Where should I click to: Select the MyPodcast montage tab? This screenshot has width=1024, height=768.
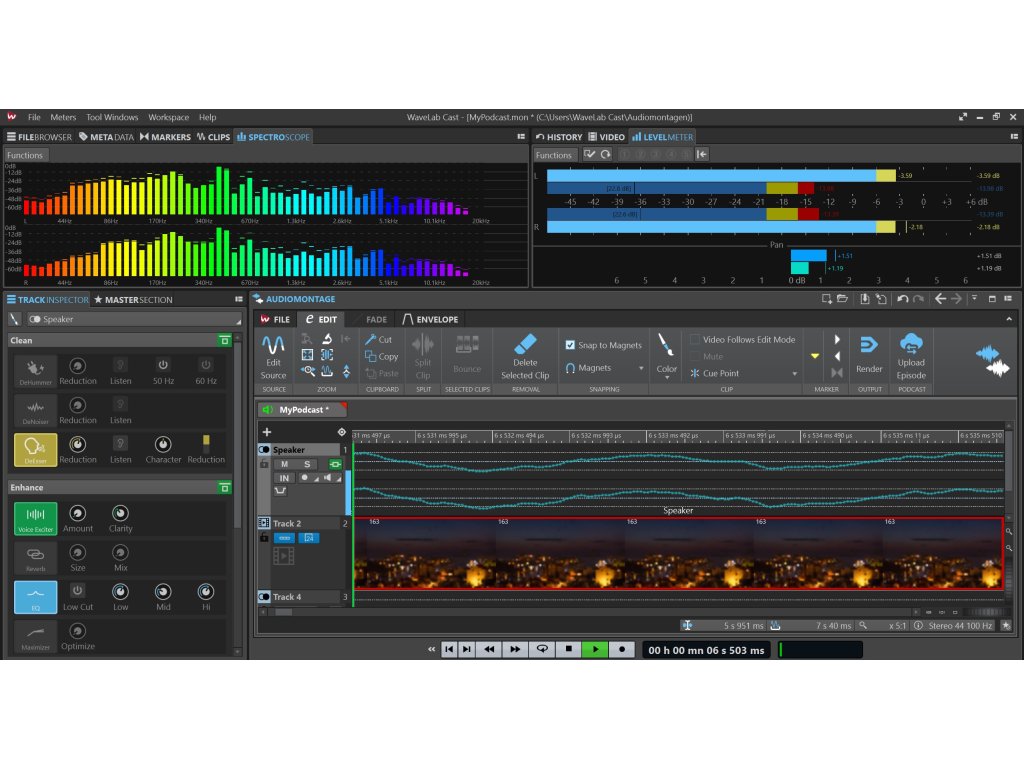303,409
